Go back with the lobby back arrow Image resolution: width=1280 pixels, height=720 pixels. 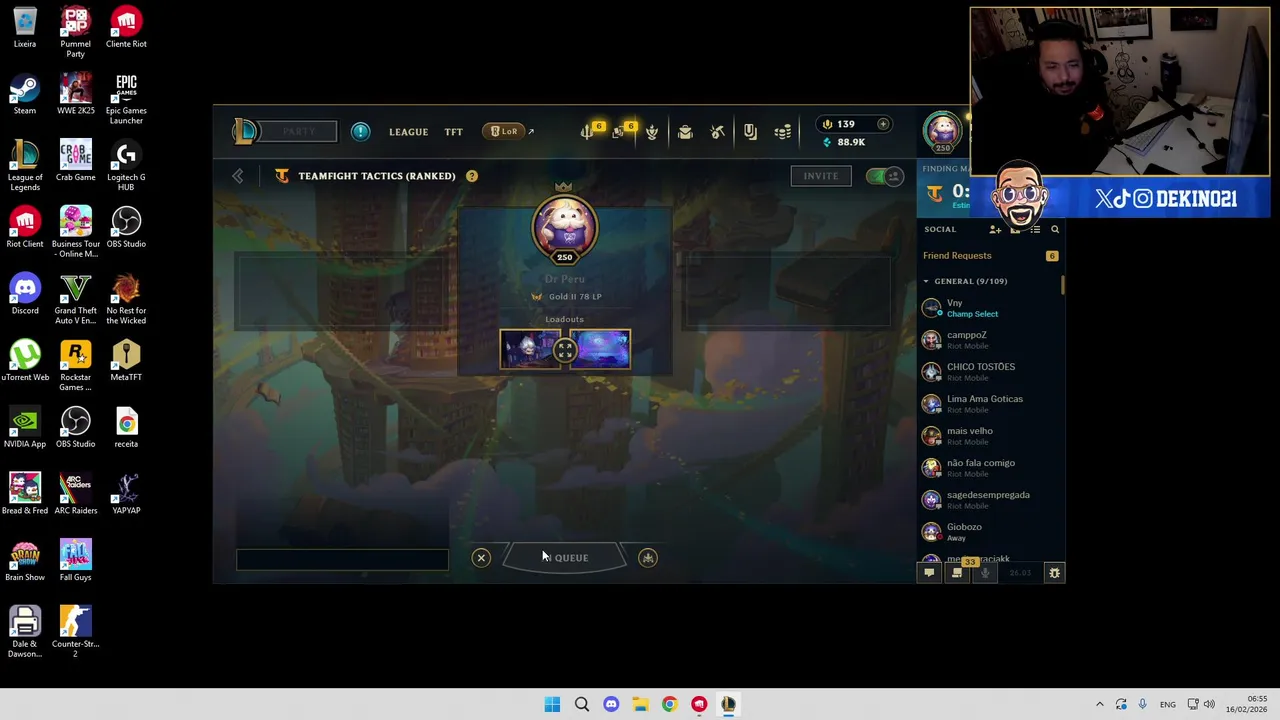[238, 176]
